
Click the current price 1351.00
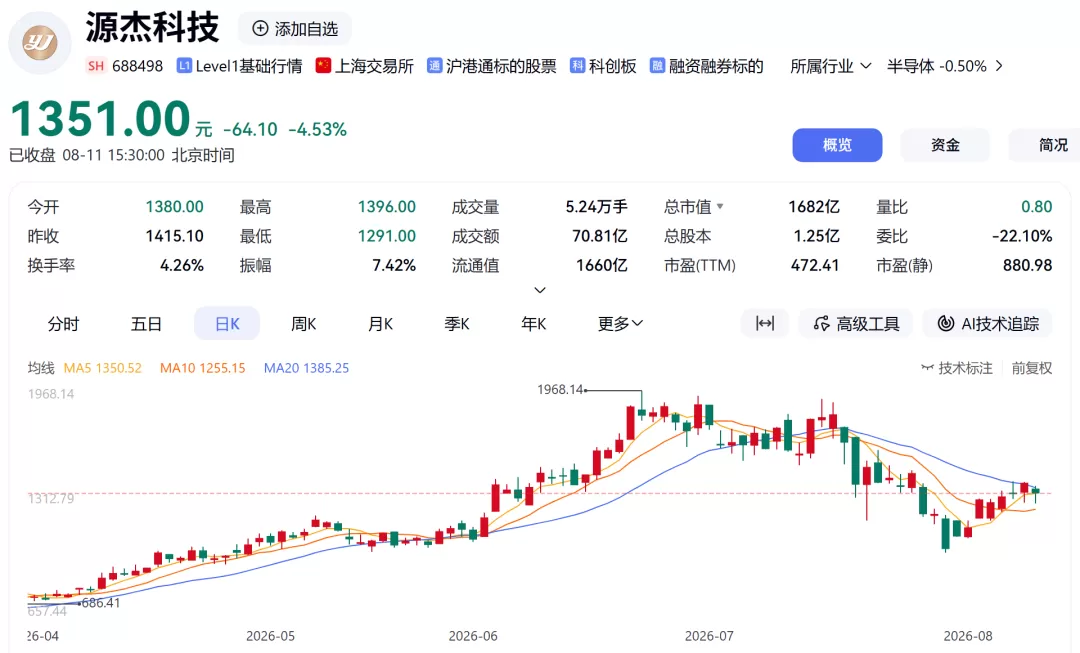[x=101, y=118]
